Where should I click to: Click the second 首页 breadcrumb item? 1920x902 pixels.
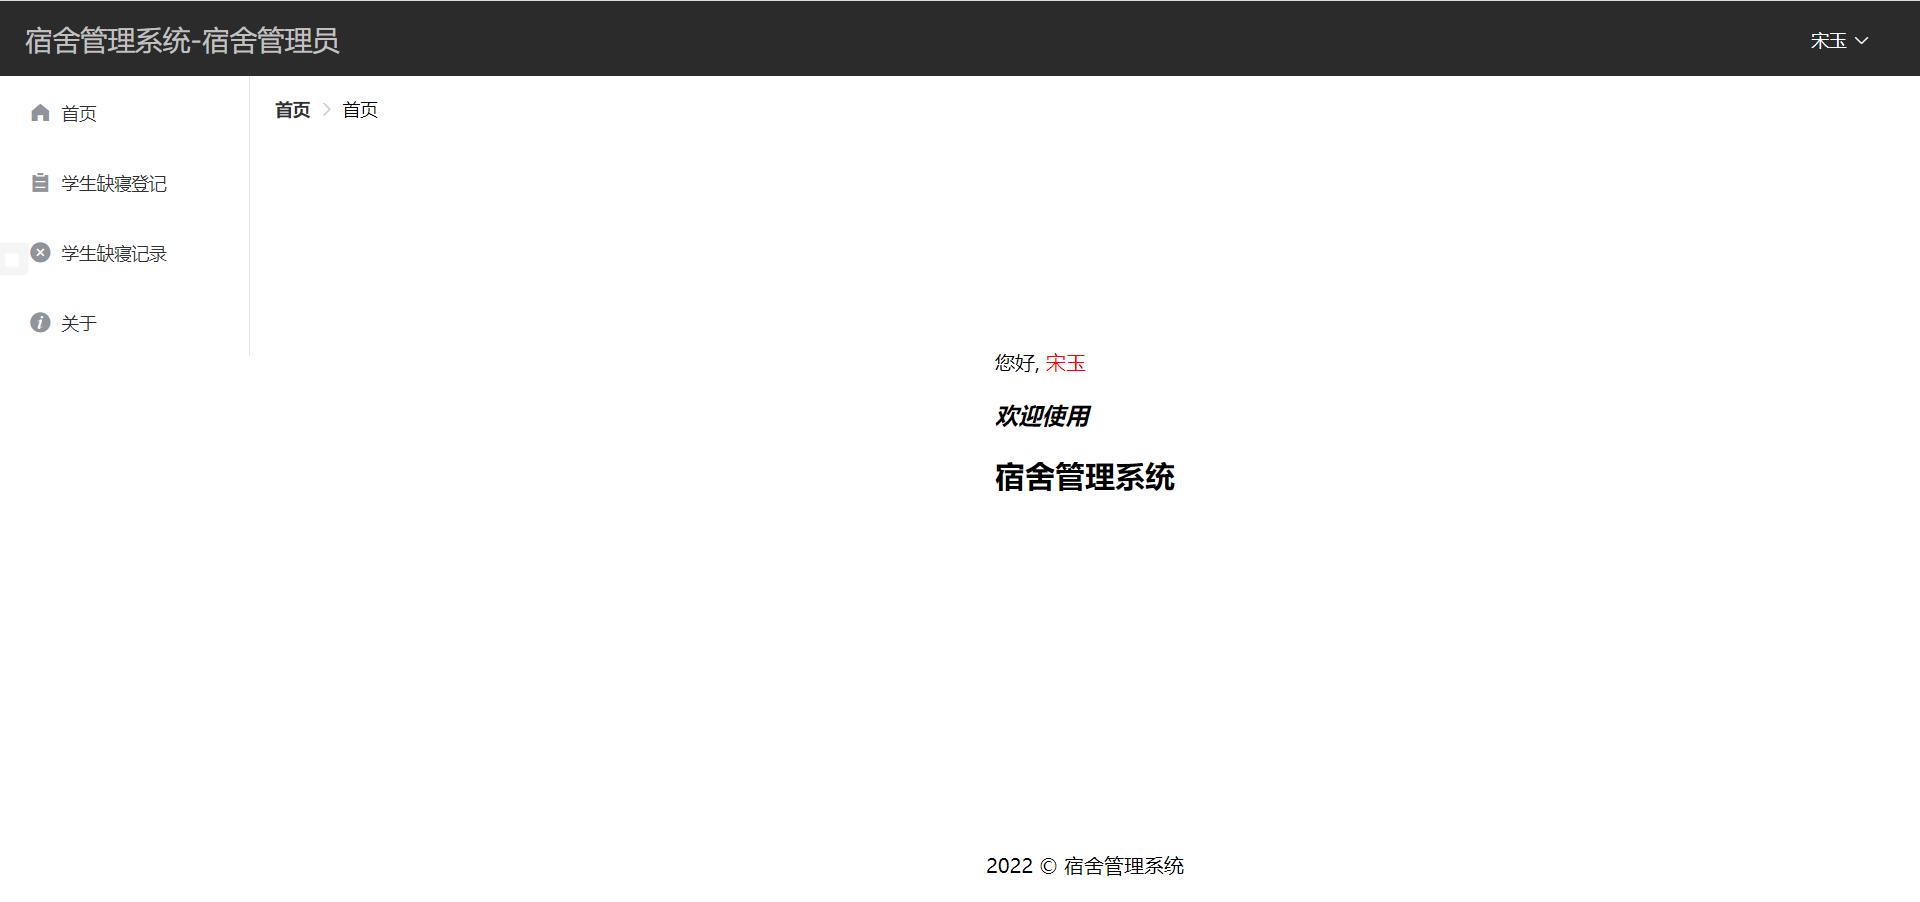(360, 110)
